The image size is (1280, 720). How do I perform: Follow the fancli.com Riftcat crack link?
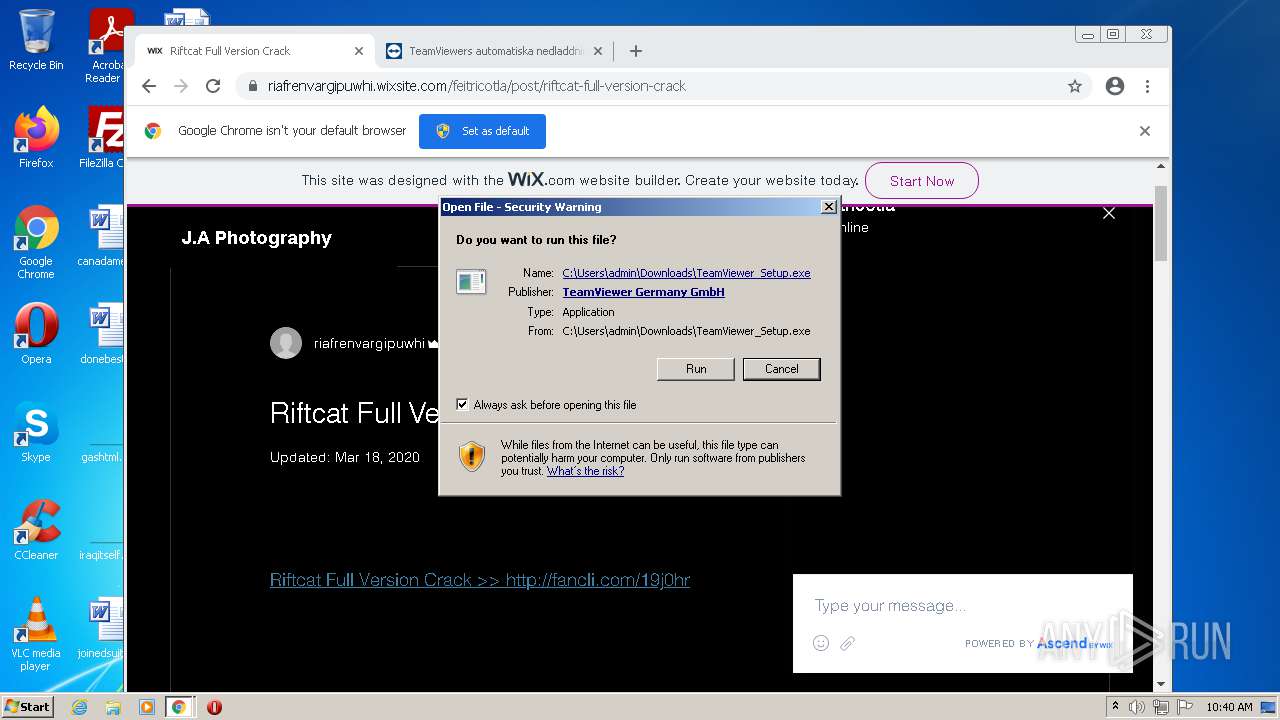tap(480, 580)
